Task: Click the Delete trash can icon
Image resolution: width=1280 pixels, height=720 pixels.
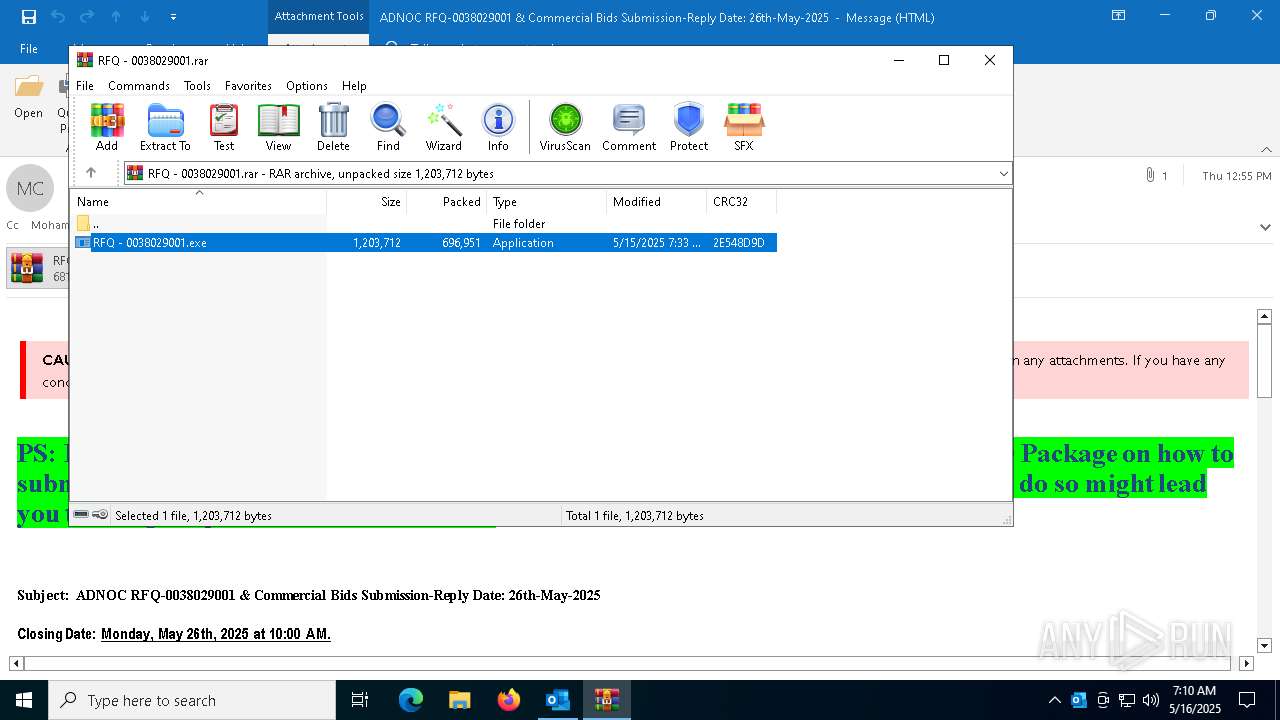Action: (x=333, y=127)
